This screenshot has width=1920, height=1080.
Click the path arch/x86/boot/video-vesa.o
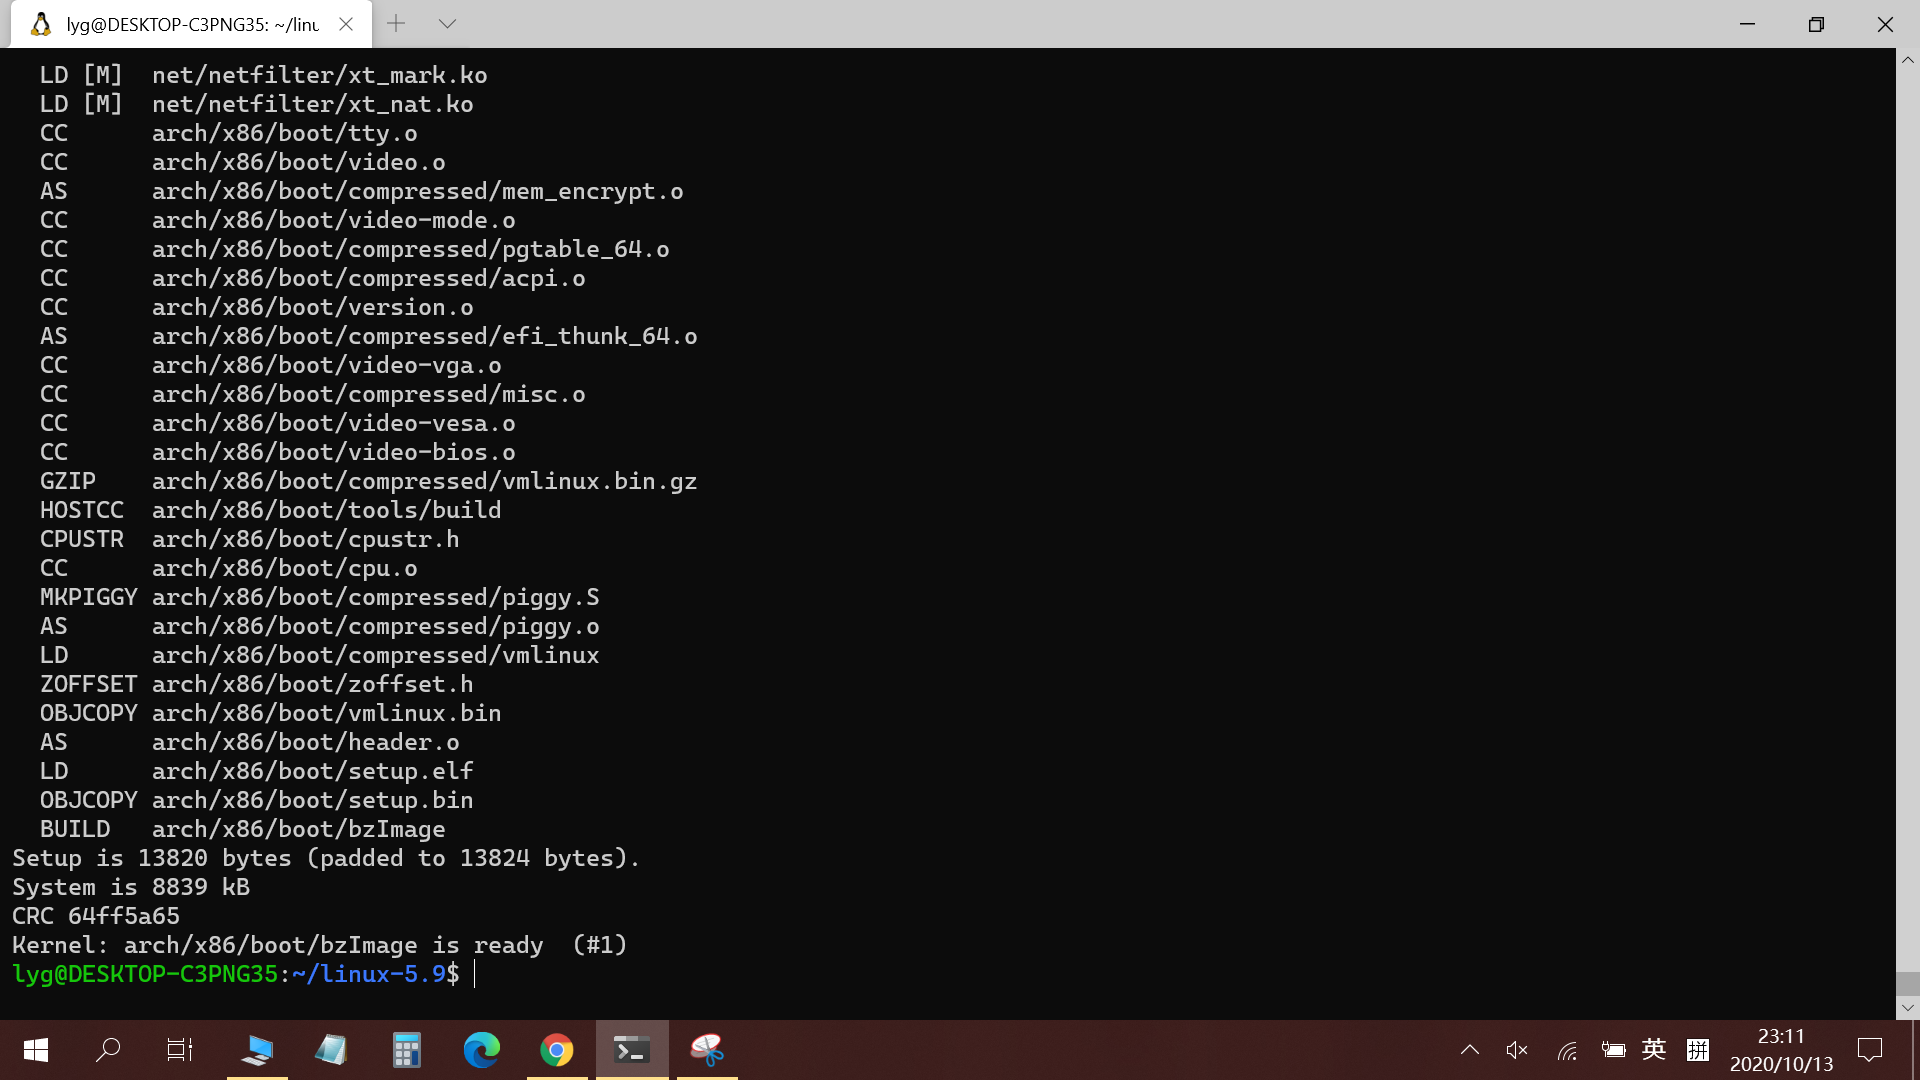pyautogui.click(x=334, y=423)
